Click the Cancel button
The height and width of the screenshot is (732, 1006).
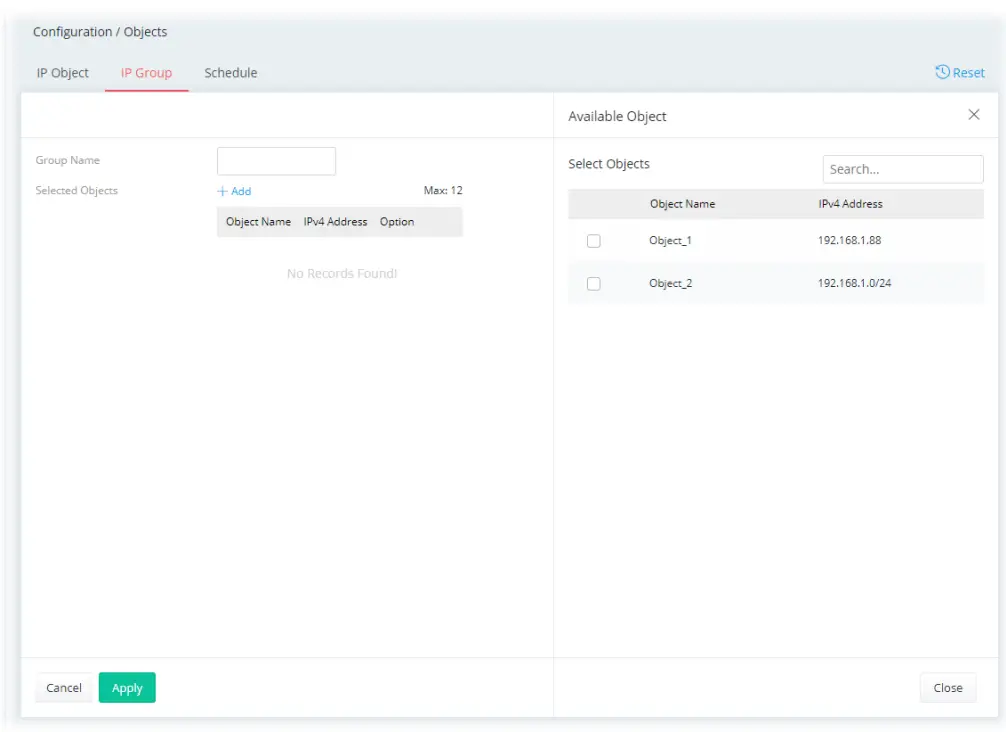click(x=64, y=688)
